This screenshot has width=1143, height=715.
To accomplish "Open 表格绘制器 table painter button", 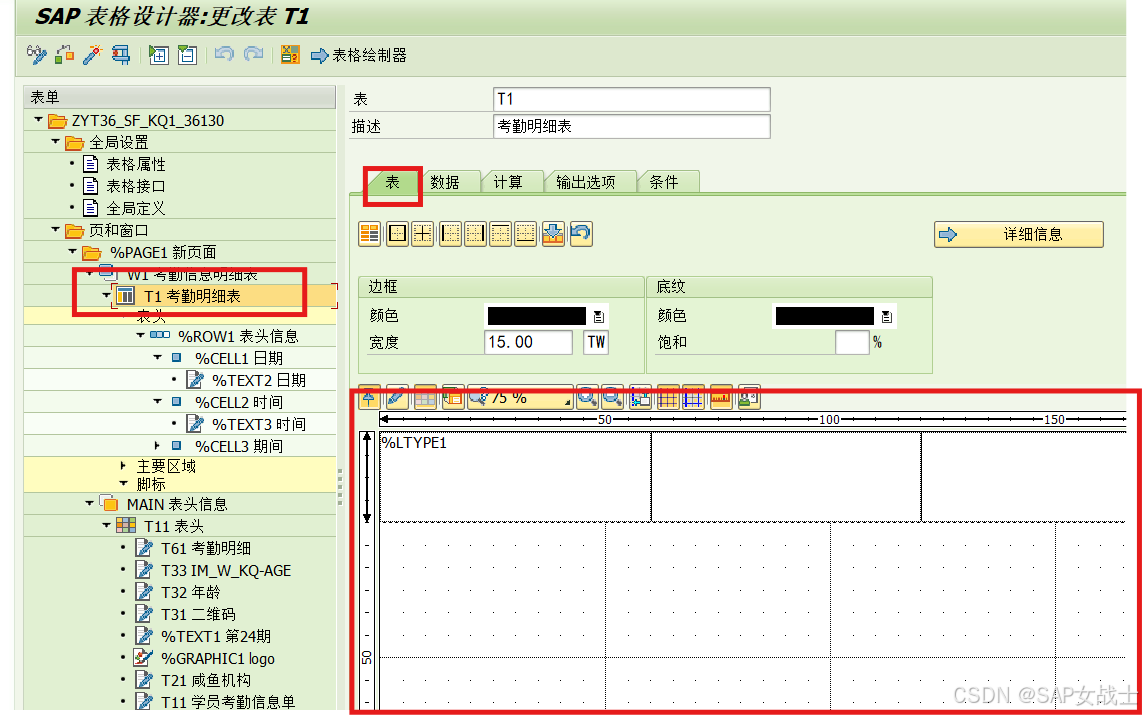I will click(x=359, y=55).
